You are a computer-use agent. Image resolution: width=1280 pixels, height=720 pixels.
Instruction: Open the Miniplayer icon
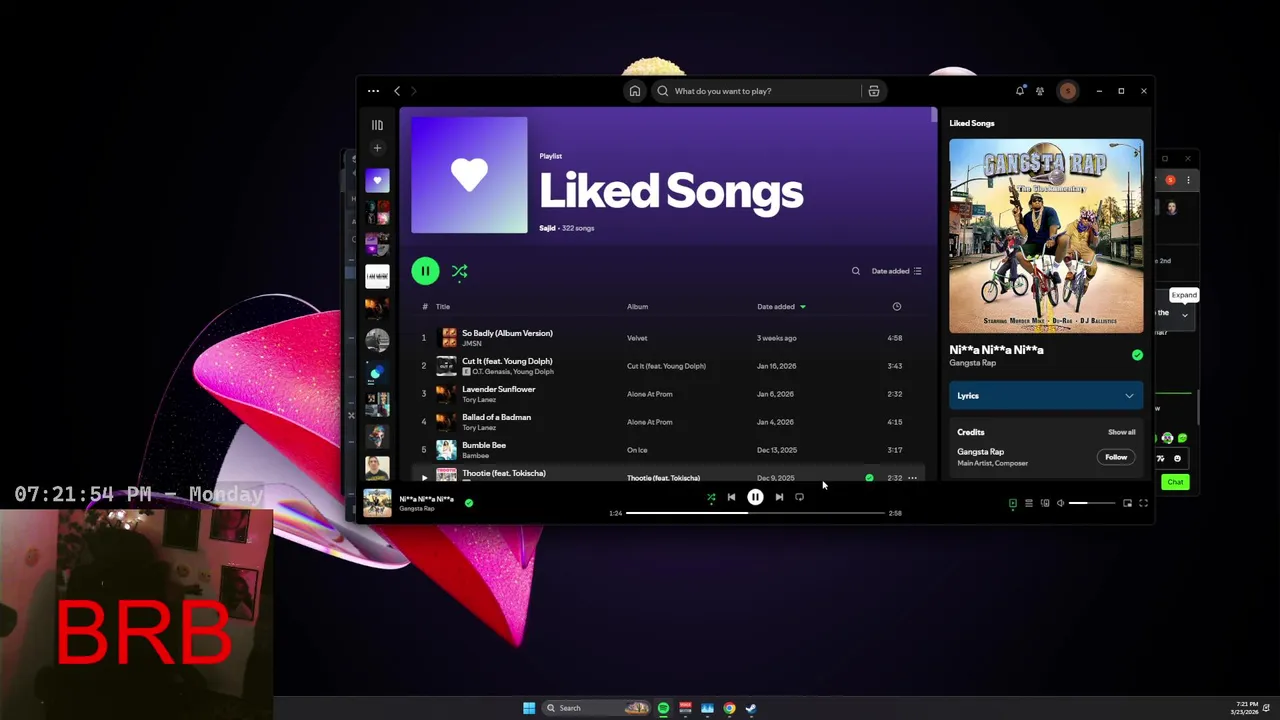(1127, 503)
